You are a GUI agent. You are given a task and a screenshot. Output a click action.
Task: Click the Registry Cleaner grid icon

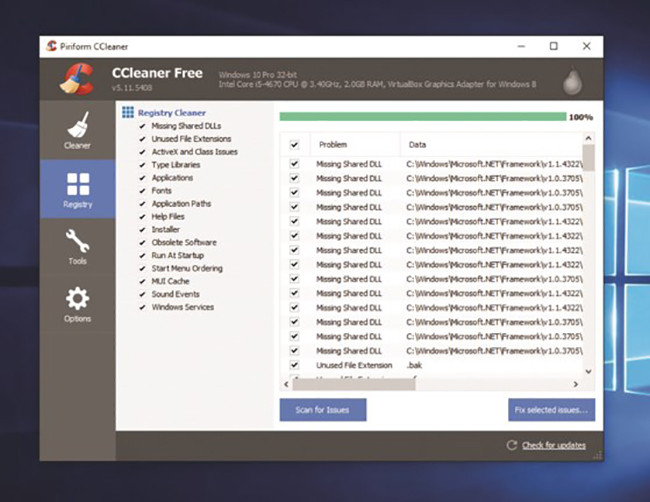(x=127, y=113)
